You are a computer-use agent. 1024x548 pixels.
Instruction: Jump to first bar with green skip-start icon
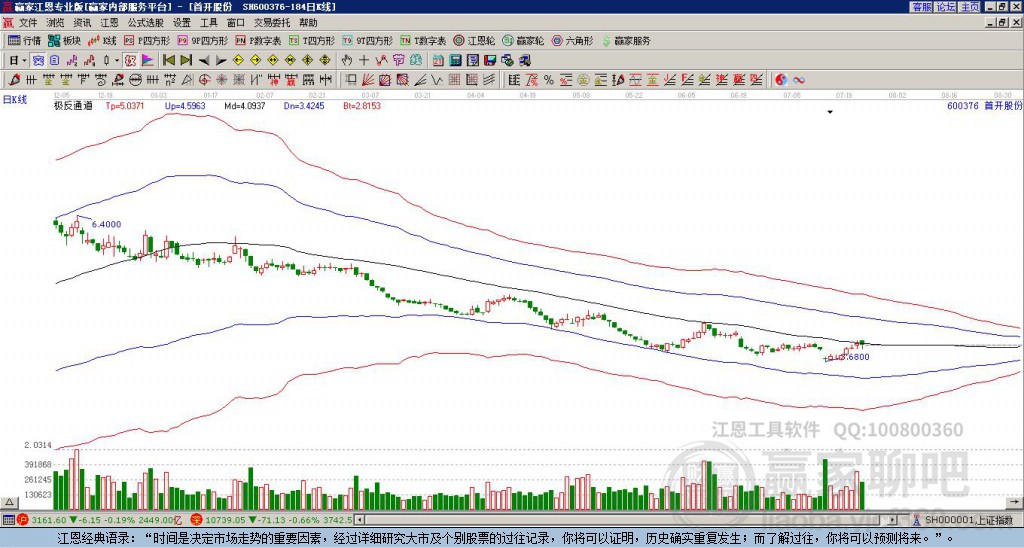(169, 61)
